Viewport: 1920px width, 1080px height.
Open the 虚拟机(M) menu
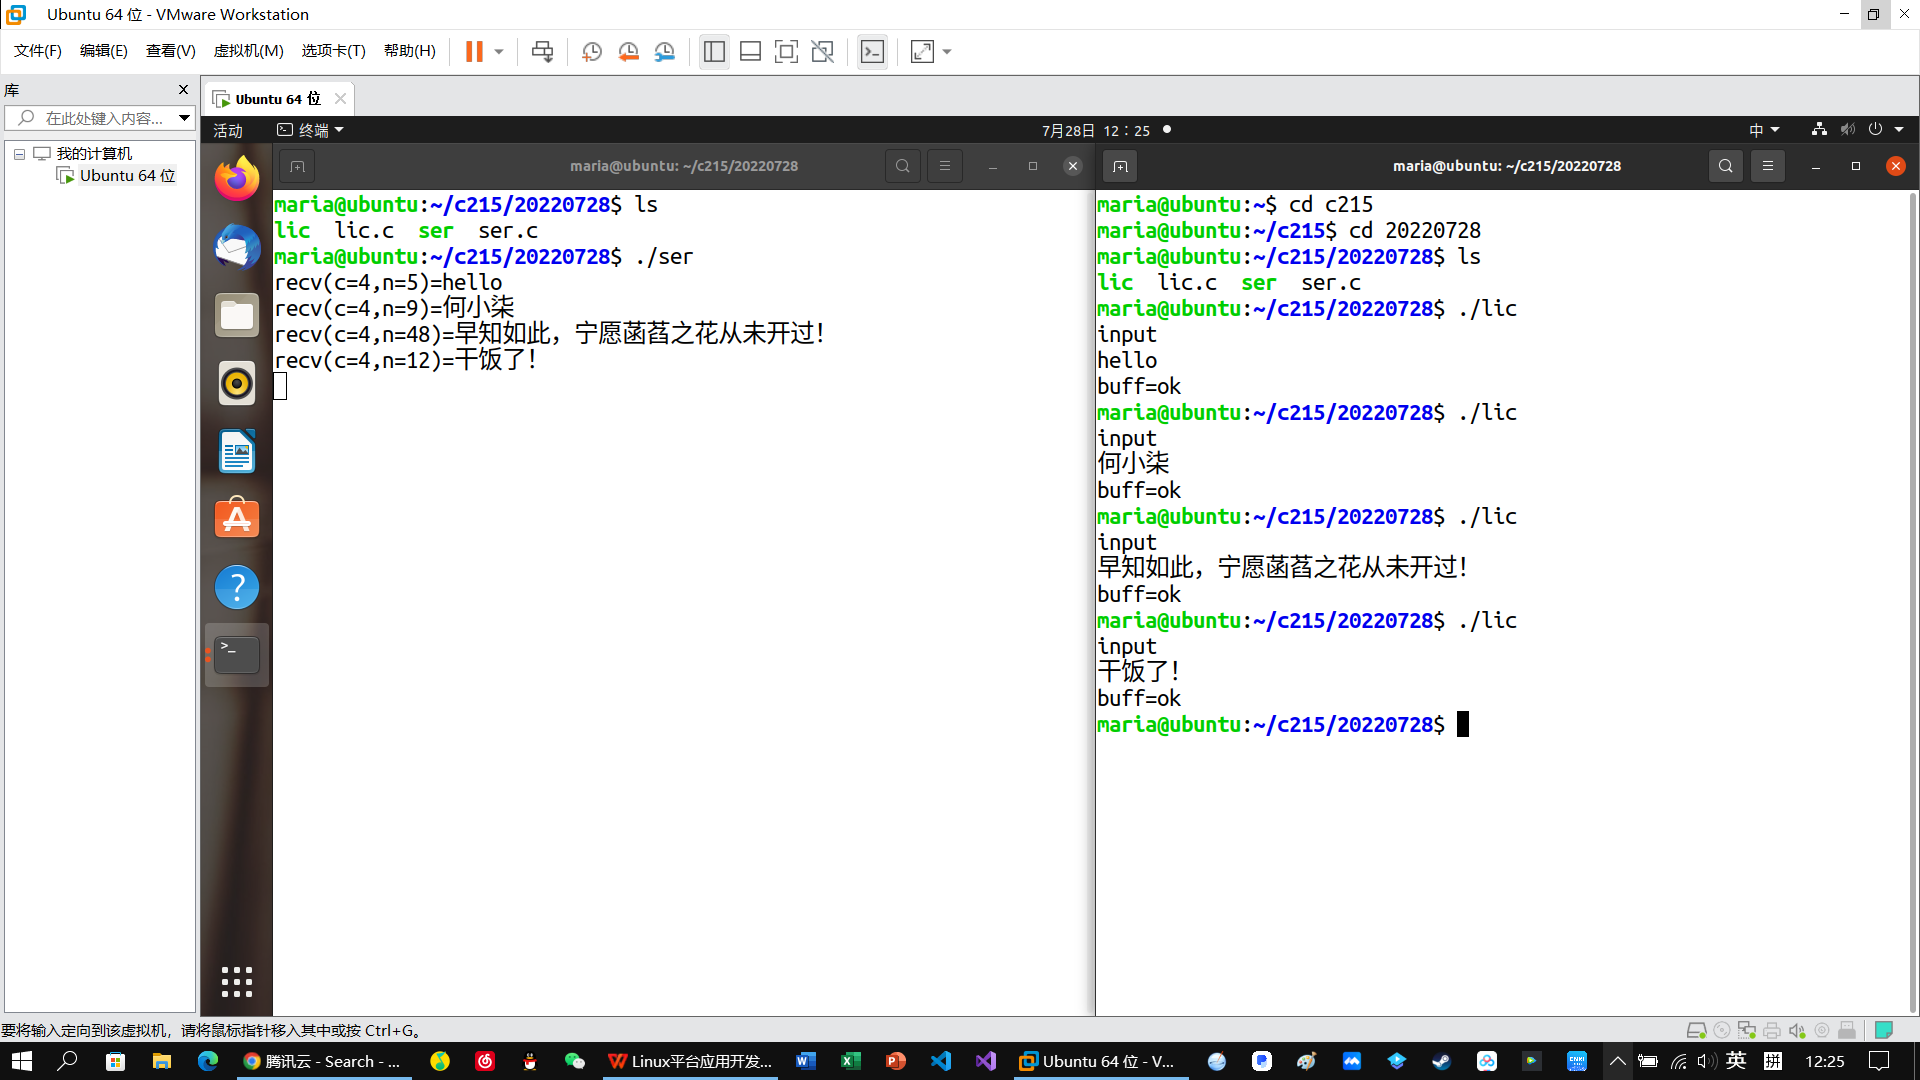pyautogui.click(x=248, y=51)
